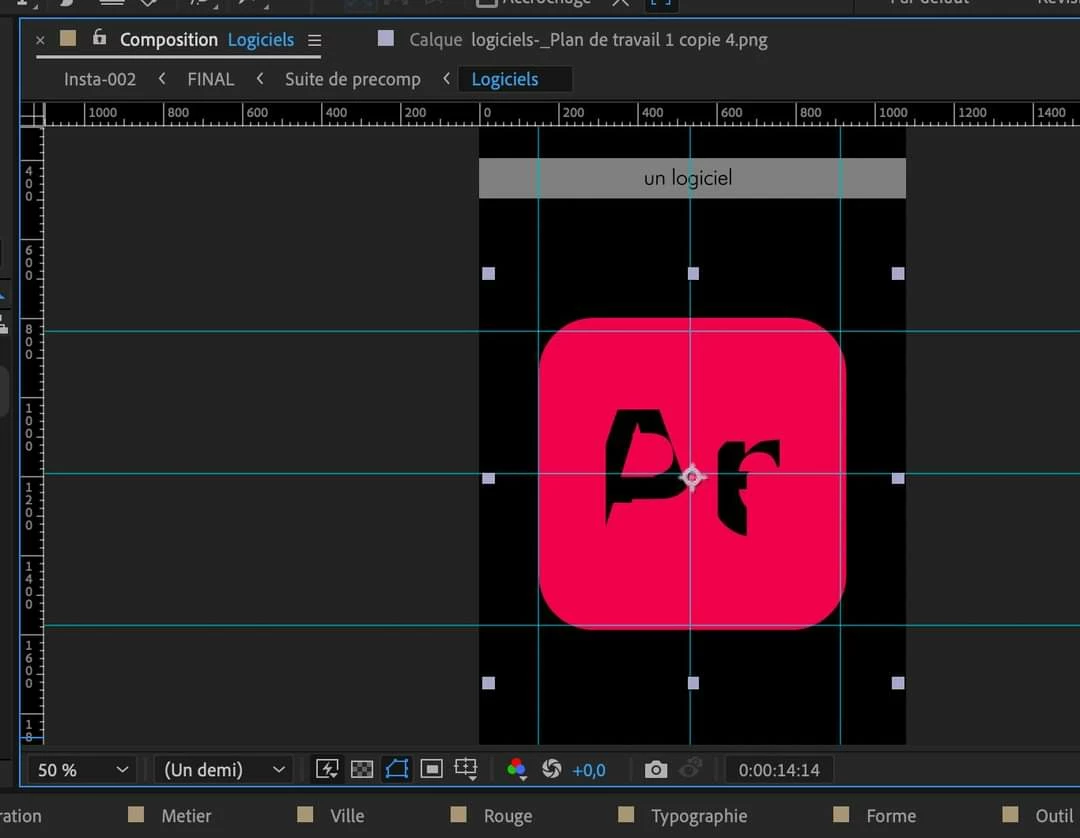Select the bottom-right layer transform handle
This screenshot has height=838, width=1080.
tap(898, 683)
